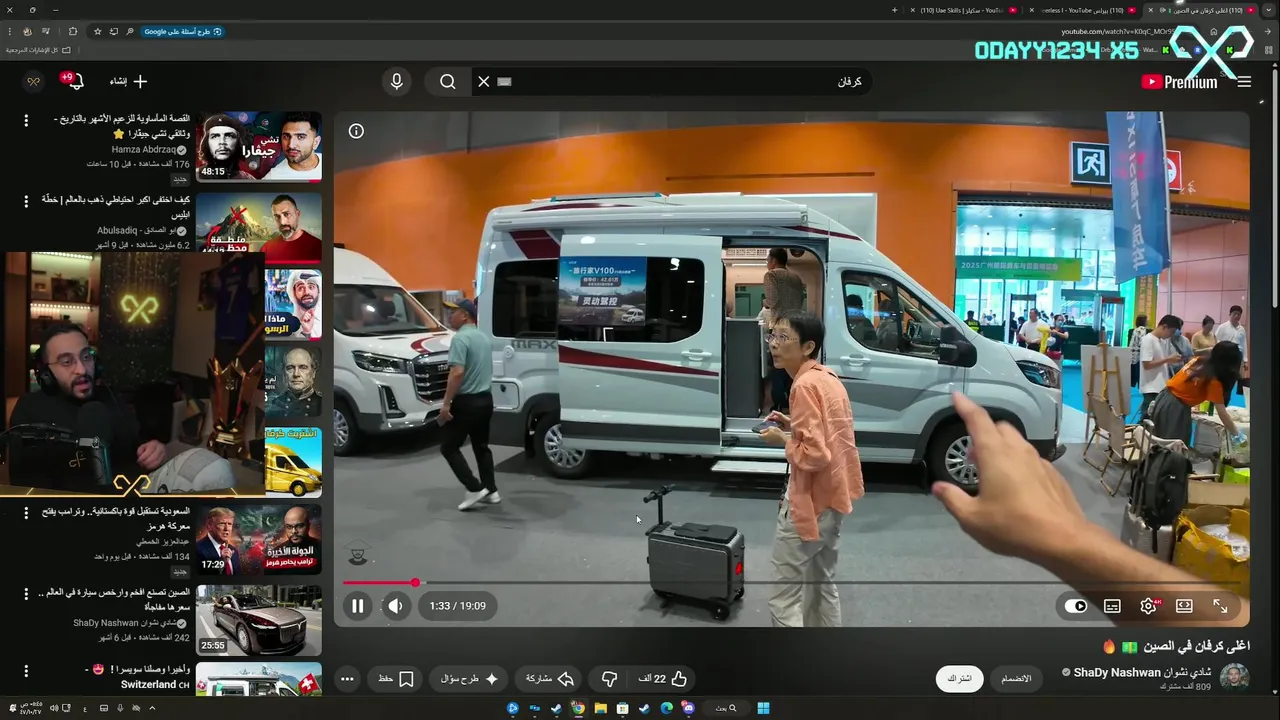Open the Create (إنشاء) button
Screen dimensions: 1280x720
tap(129, 81)
